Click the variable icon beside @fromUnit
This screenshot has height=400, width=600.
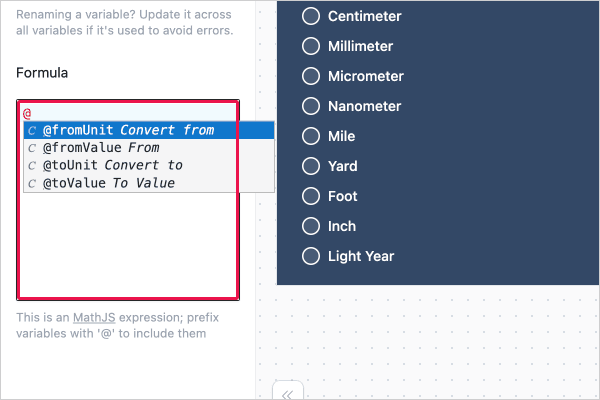(32, 131)
